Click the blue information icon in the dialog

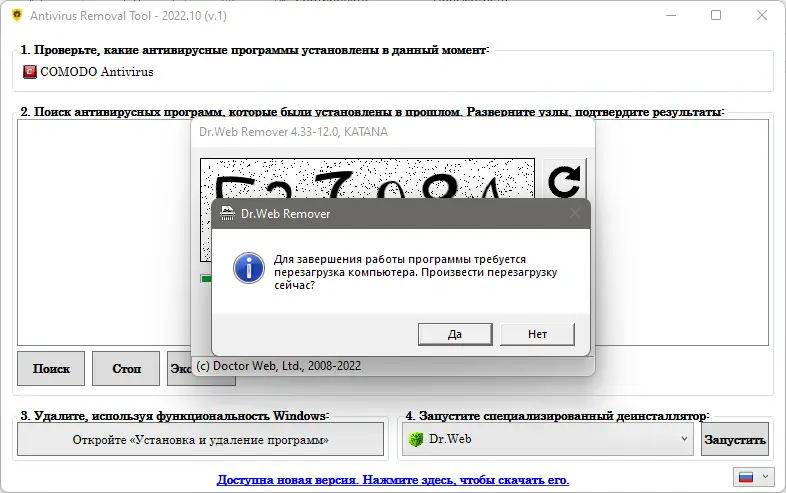[x=249, y=268]
